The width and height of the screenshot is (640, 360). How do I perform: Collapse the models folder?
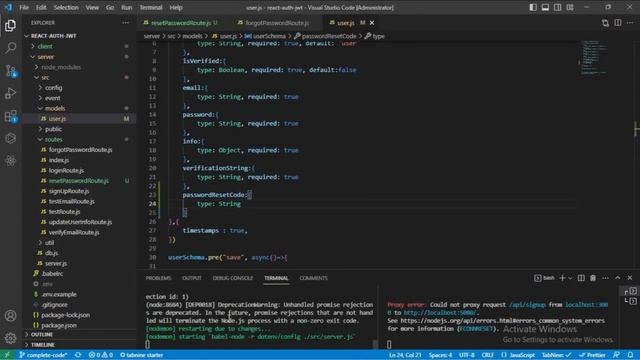pos(80,108)
